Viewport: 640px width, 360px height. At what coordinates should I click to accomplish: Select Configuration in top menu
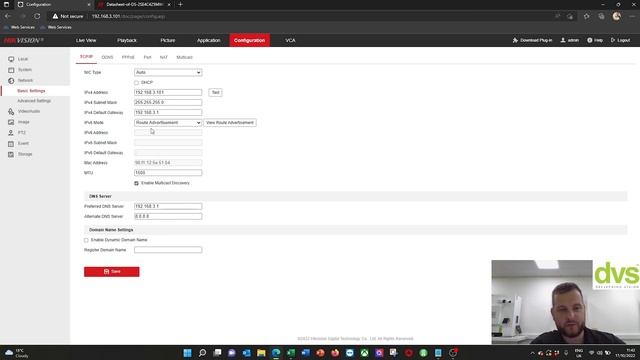(x=249, y=40)
